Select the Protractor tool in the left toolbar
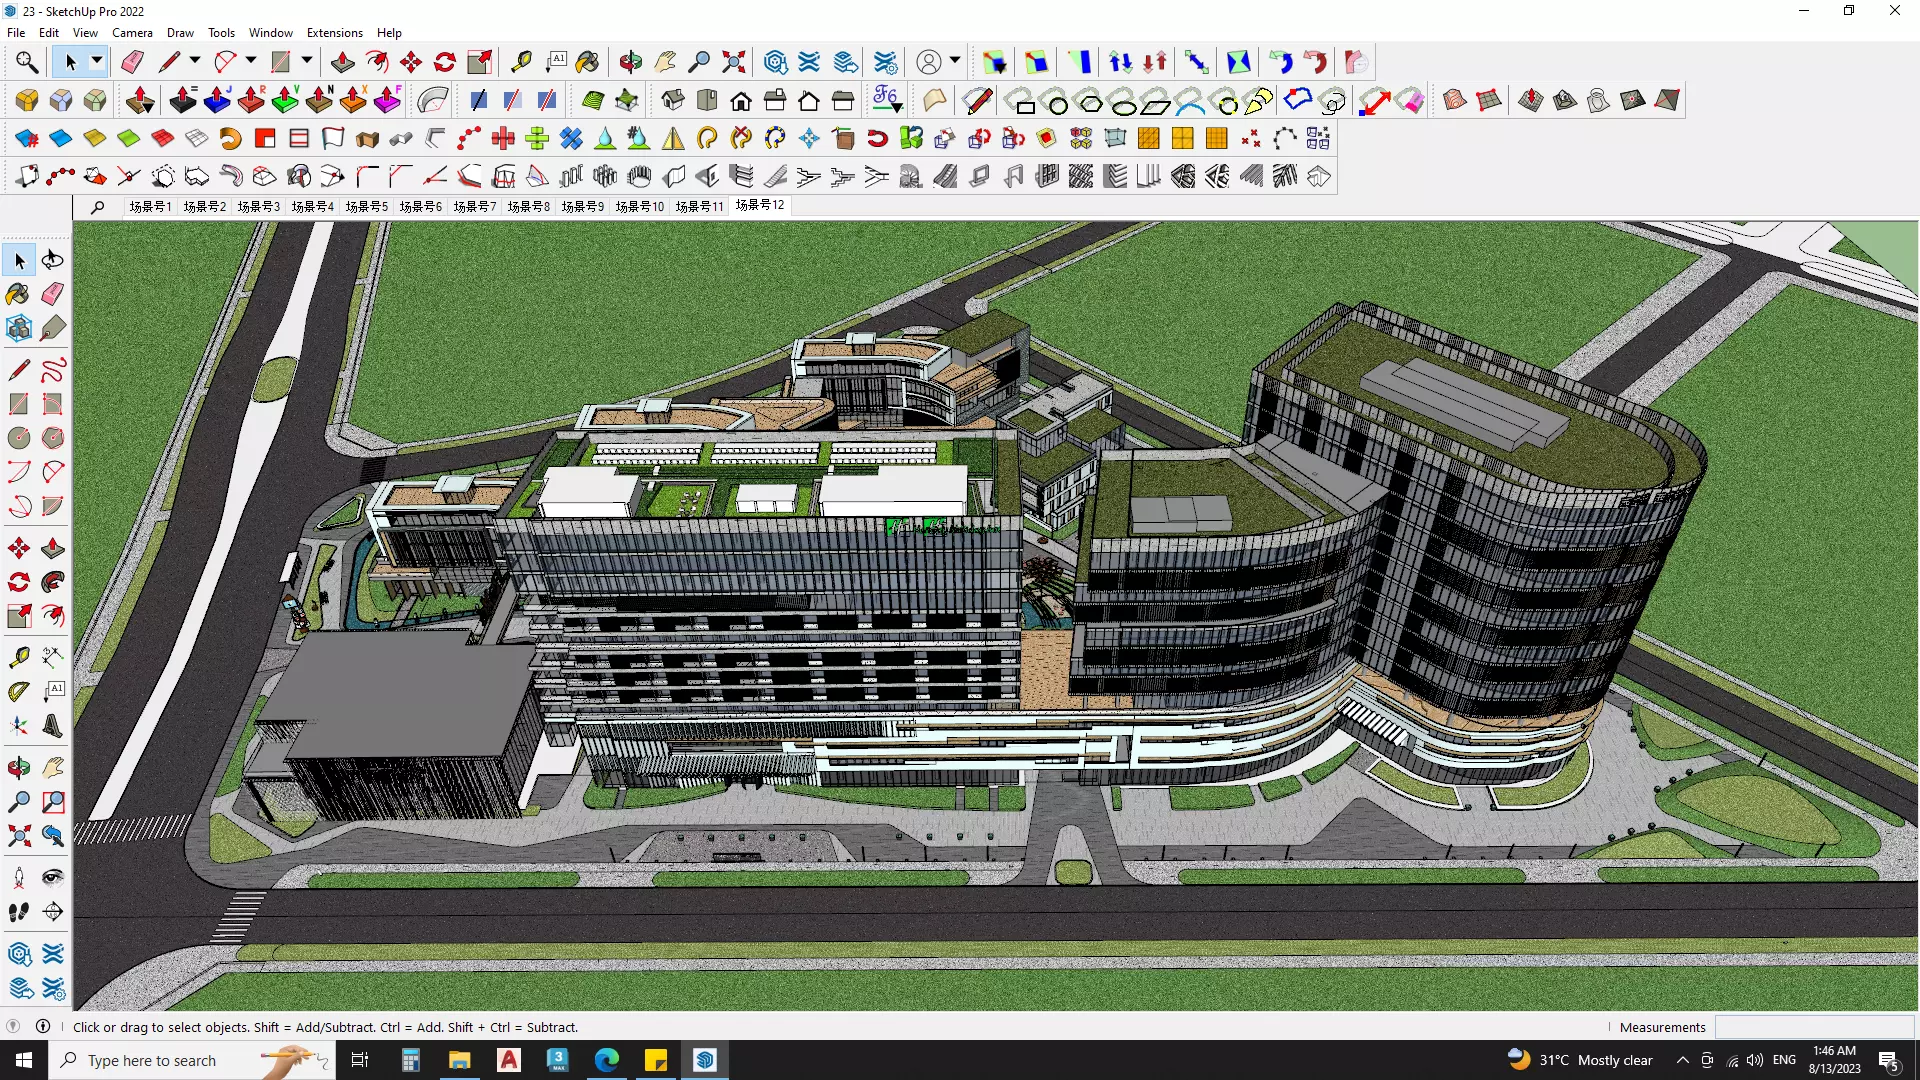Image resolution: width=1920 pixels, height=1080 pixels. [19, 692]
